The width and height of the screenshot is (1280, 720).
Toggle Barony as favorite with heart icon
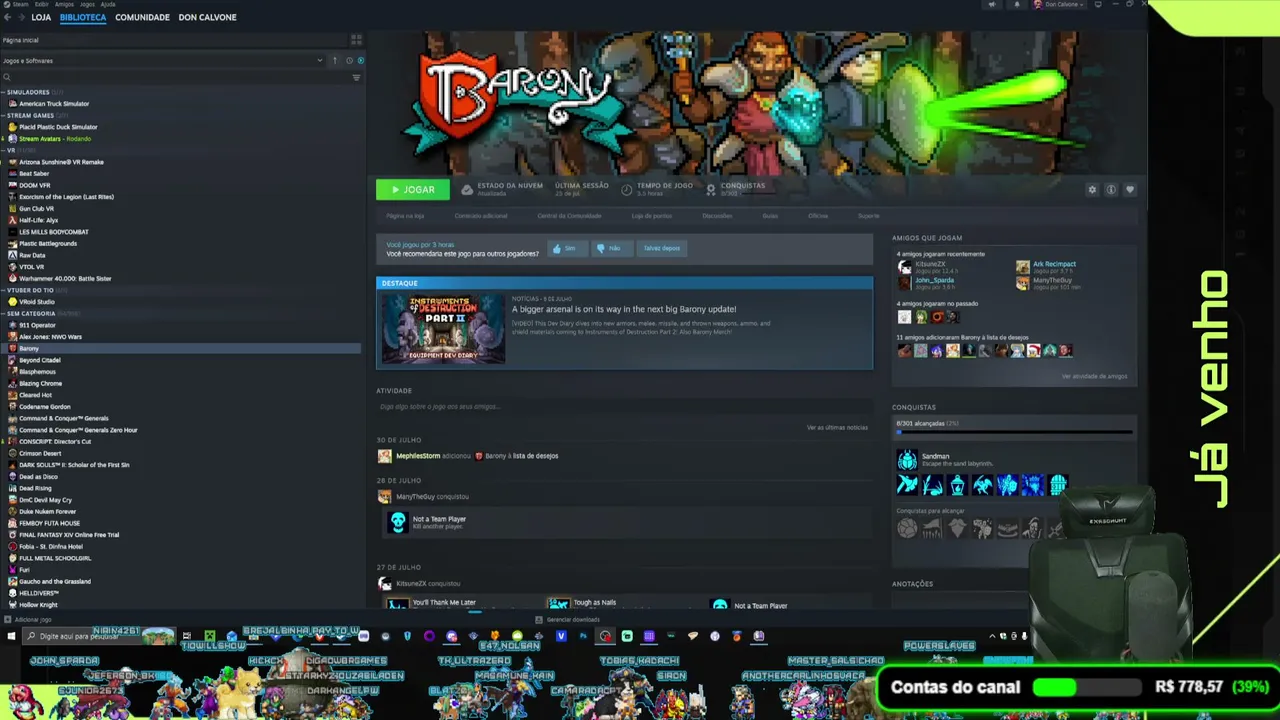1130,189
